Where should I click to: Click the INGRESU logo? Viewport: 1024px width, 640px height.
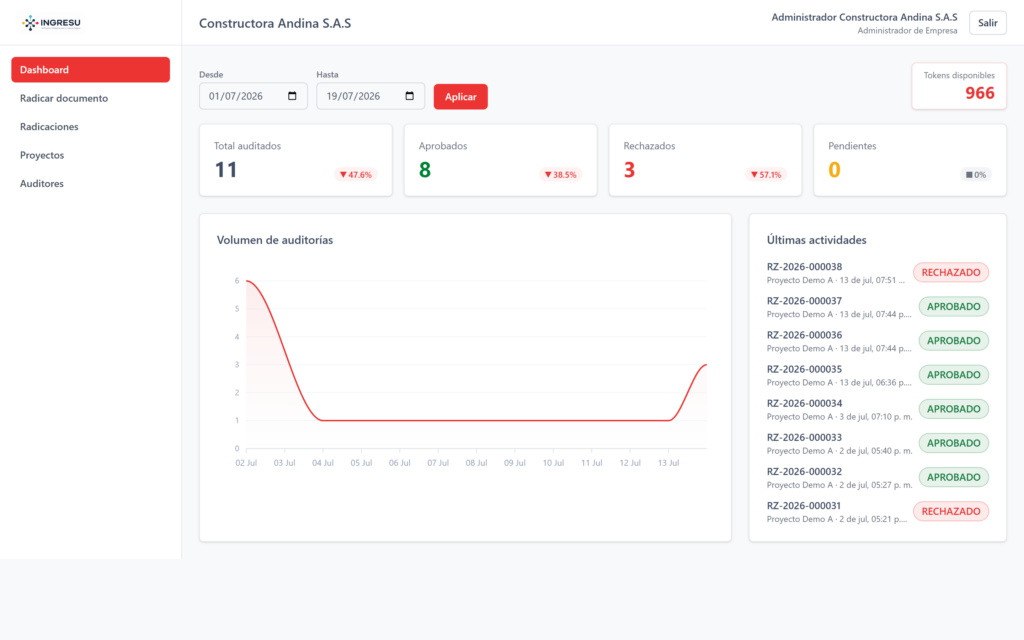pos(51,23)
